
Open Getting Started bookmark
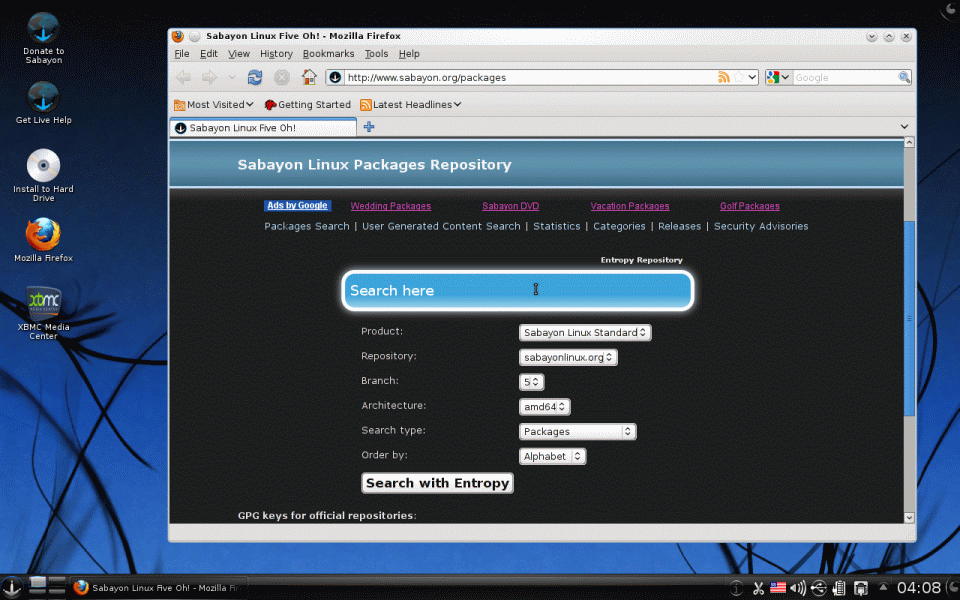pyautogui.click(x=307, y=105)
